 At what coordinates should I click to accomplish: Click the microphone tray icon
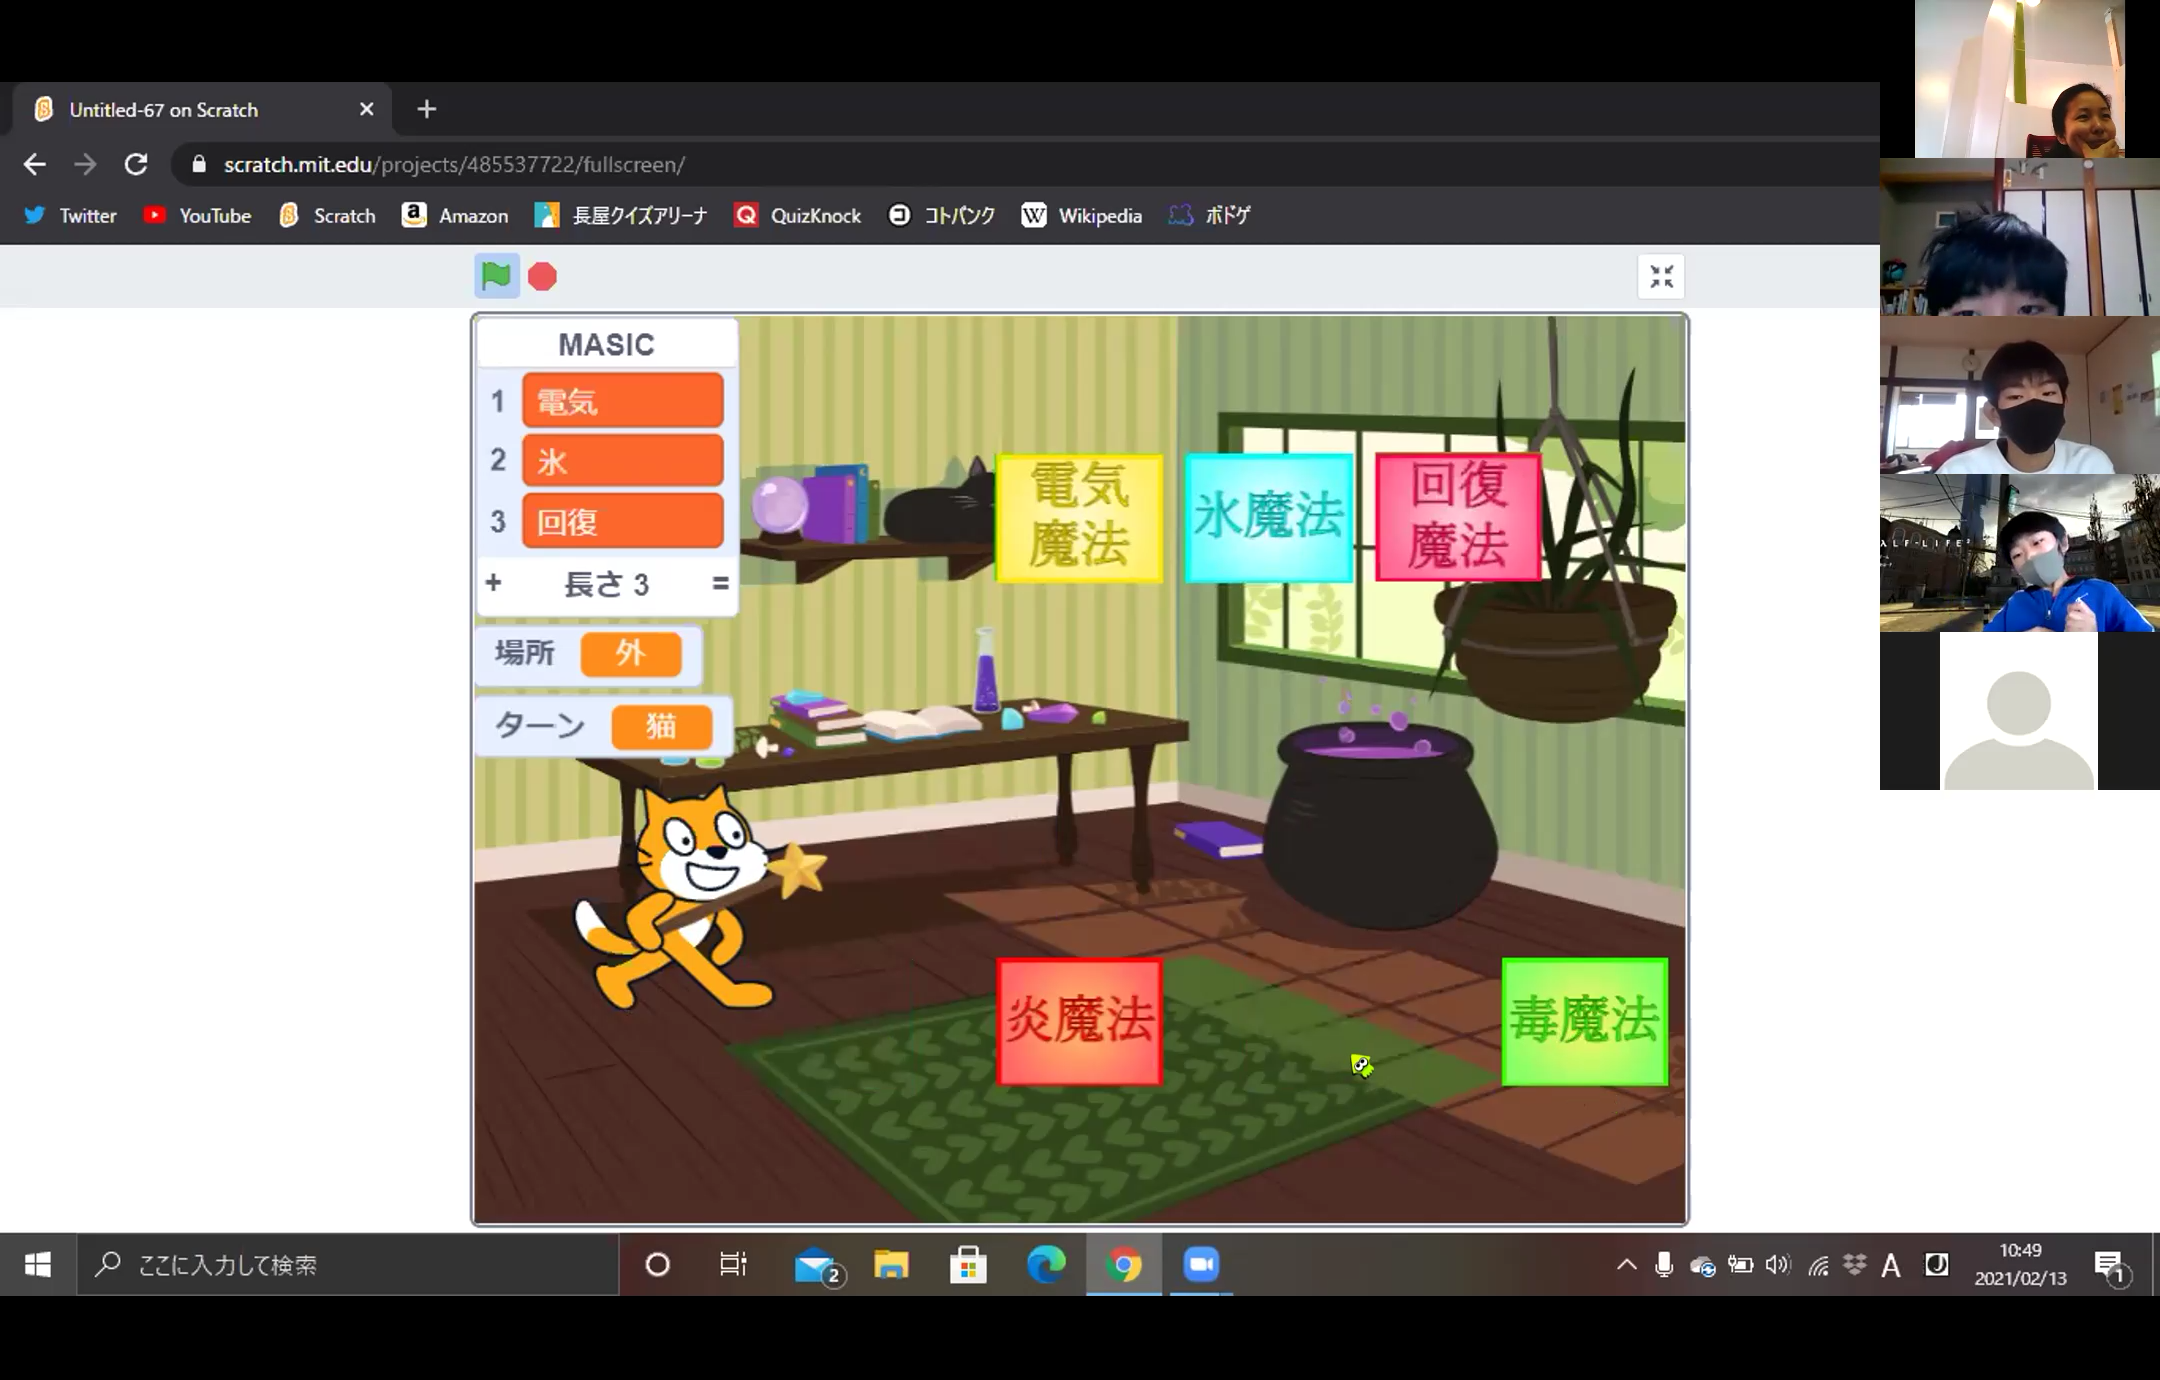(x=1664, y=1265)
